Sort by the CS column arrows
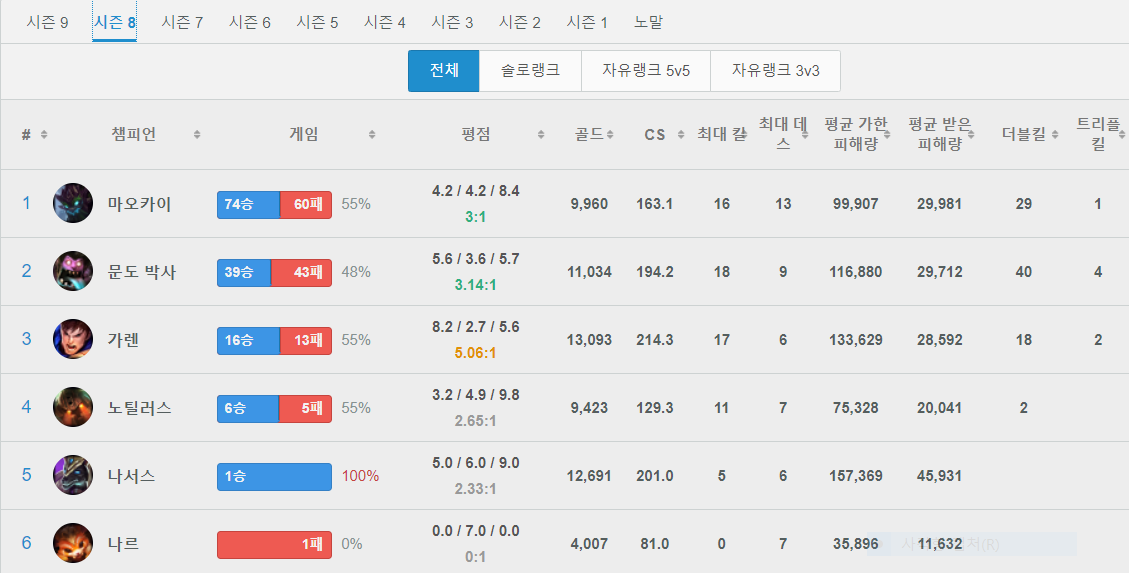This screenshot has width=1129, height=573. click(x=681, y=135)
